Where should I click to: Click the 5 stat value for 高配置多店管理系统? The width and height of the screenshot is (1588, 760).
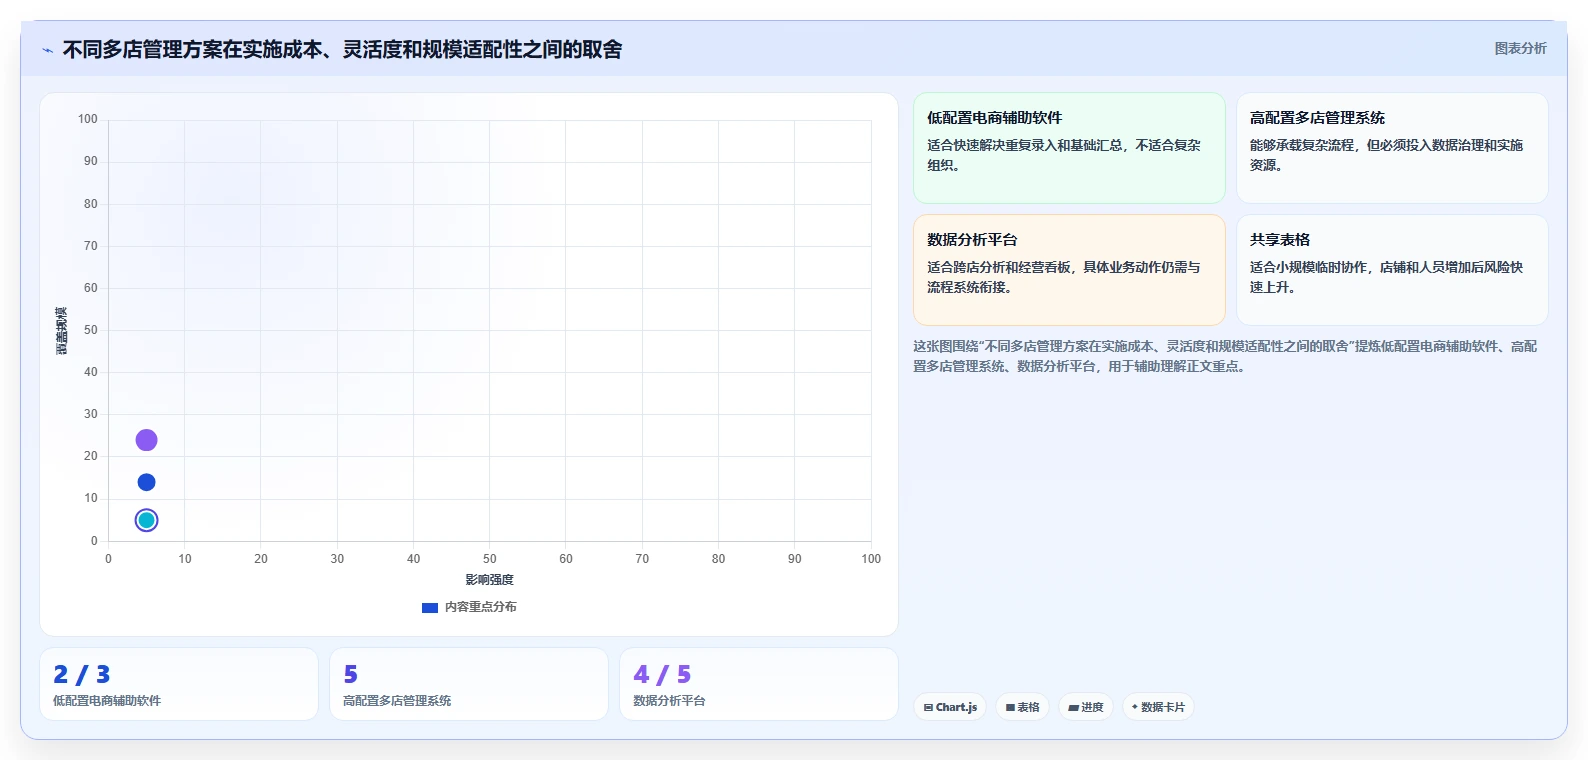(x=351, y=675)
